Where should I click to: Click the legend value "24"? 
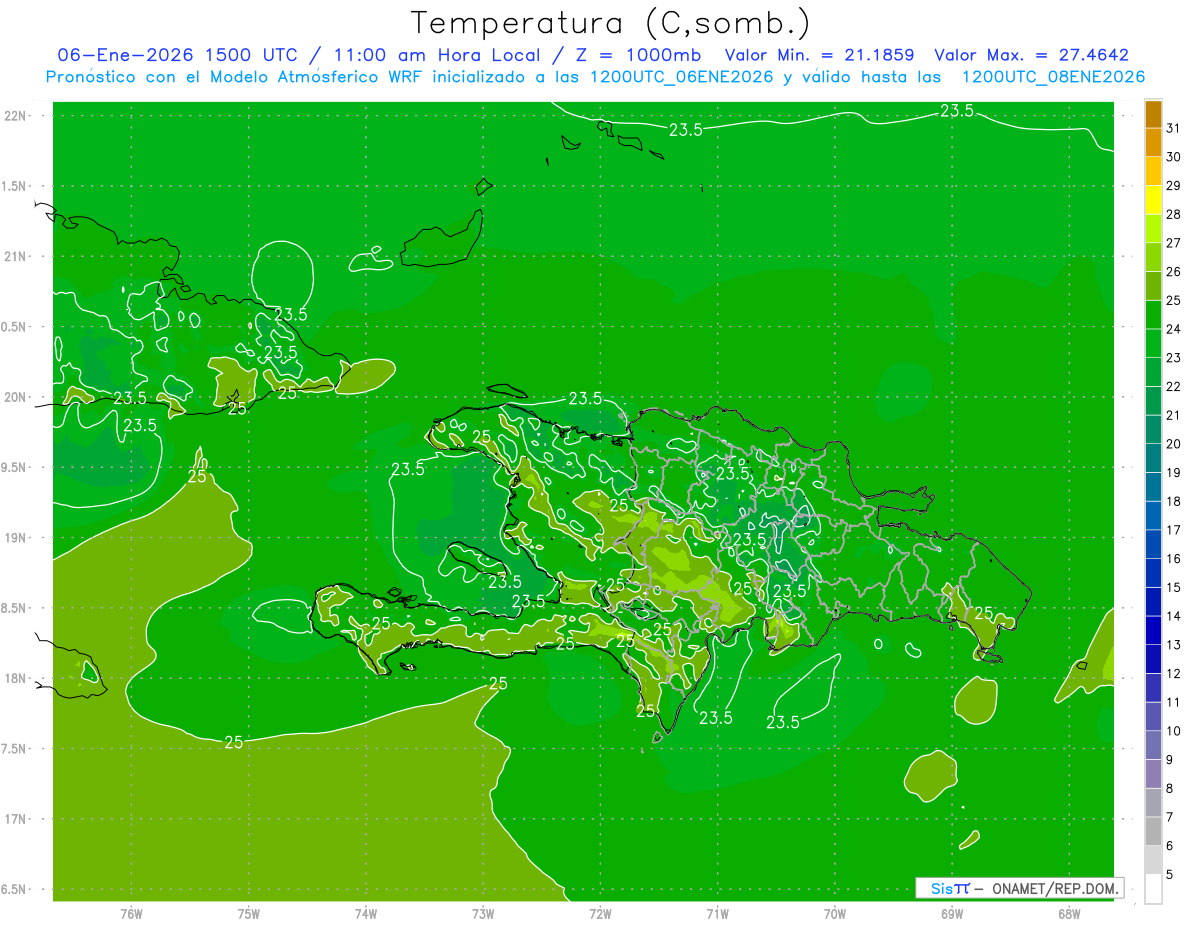point(1174,329)
